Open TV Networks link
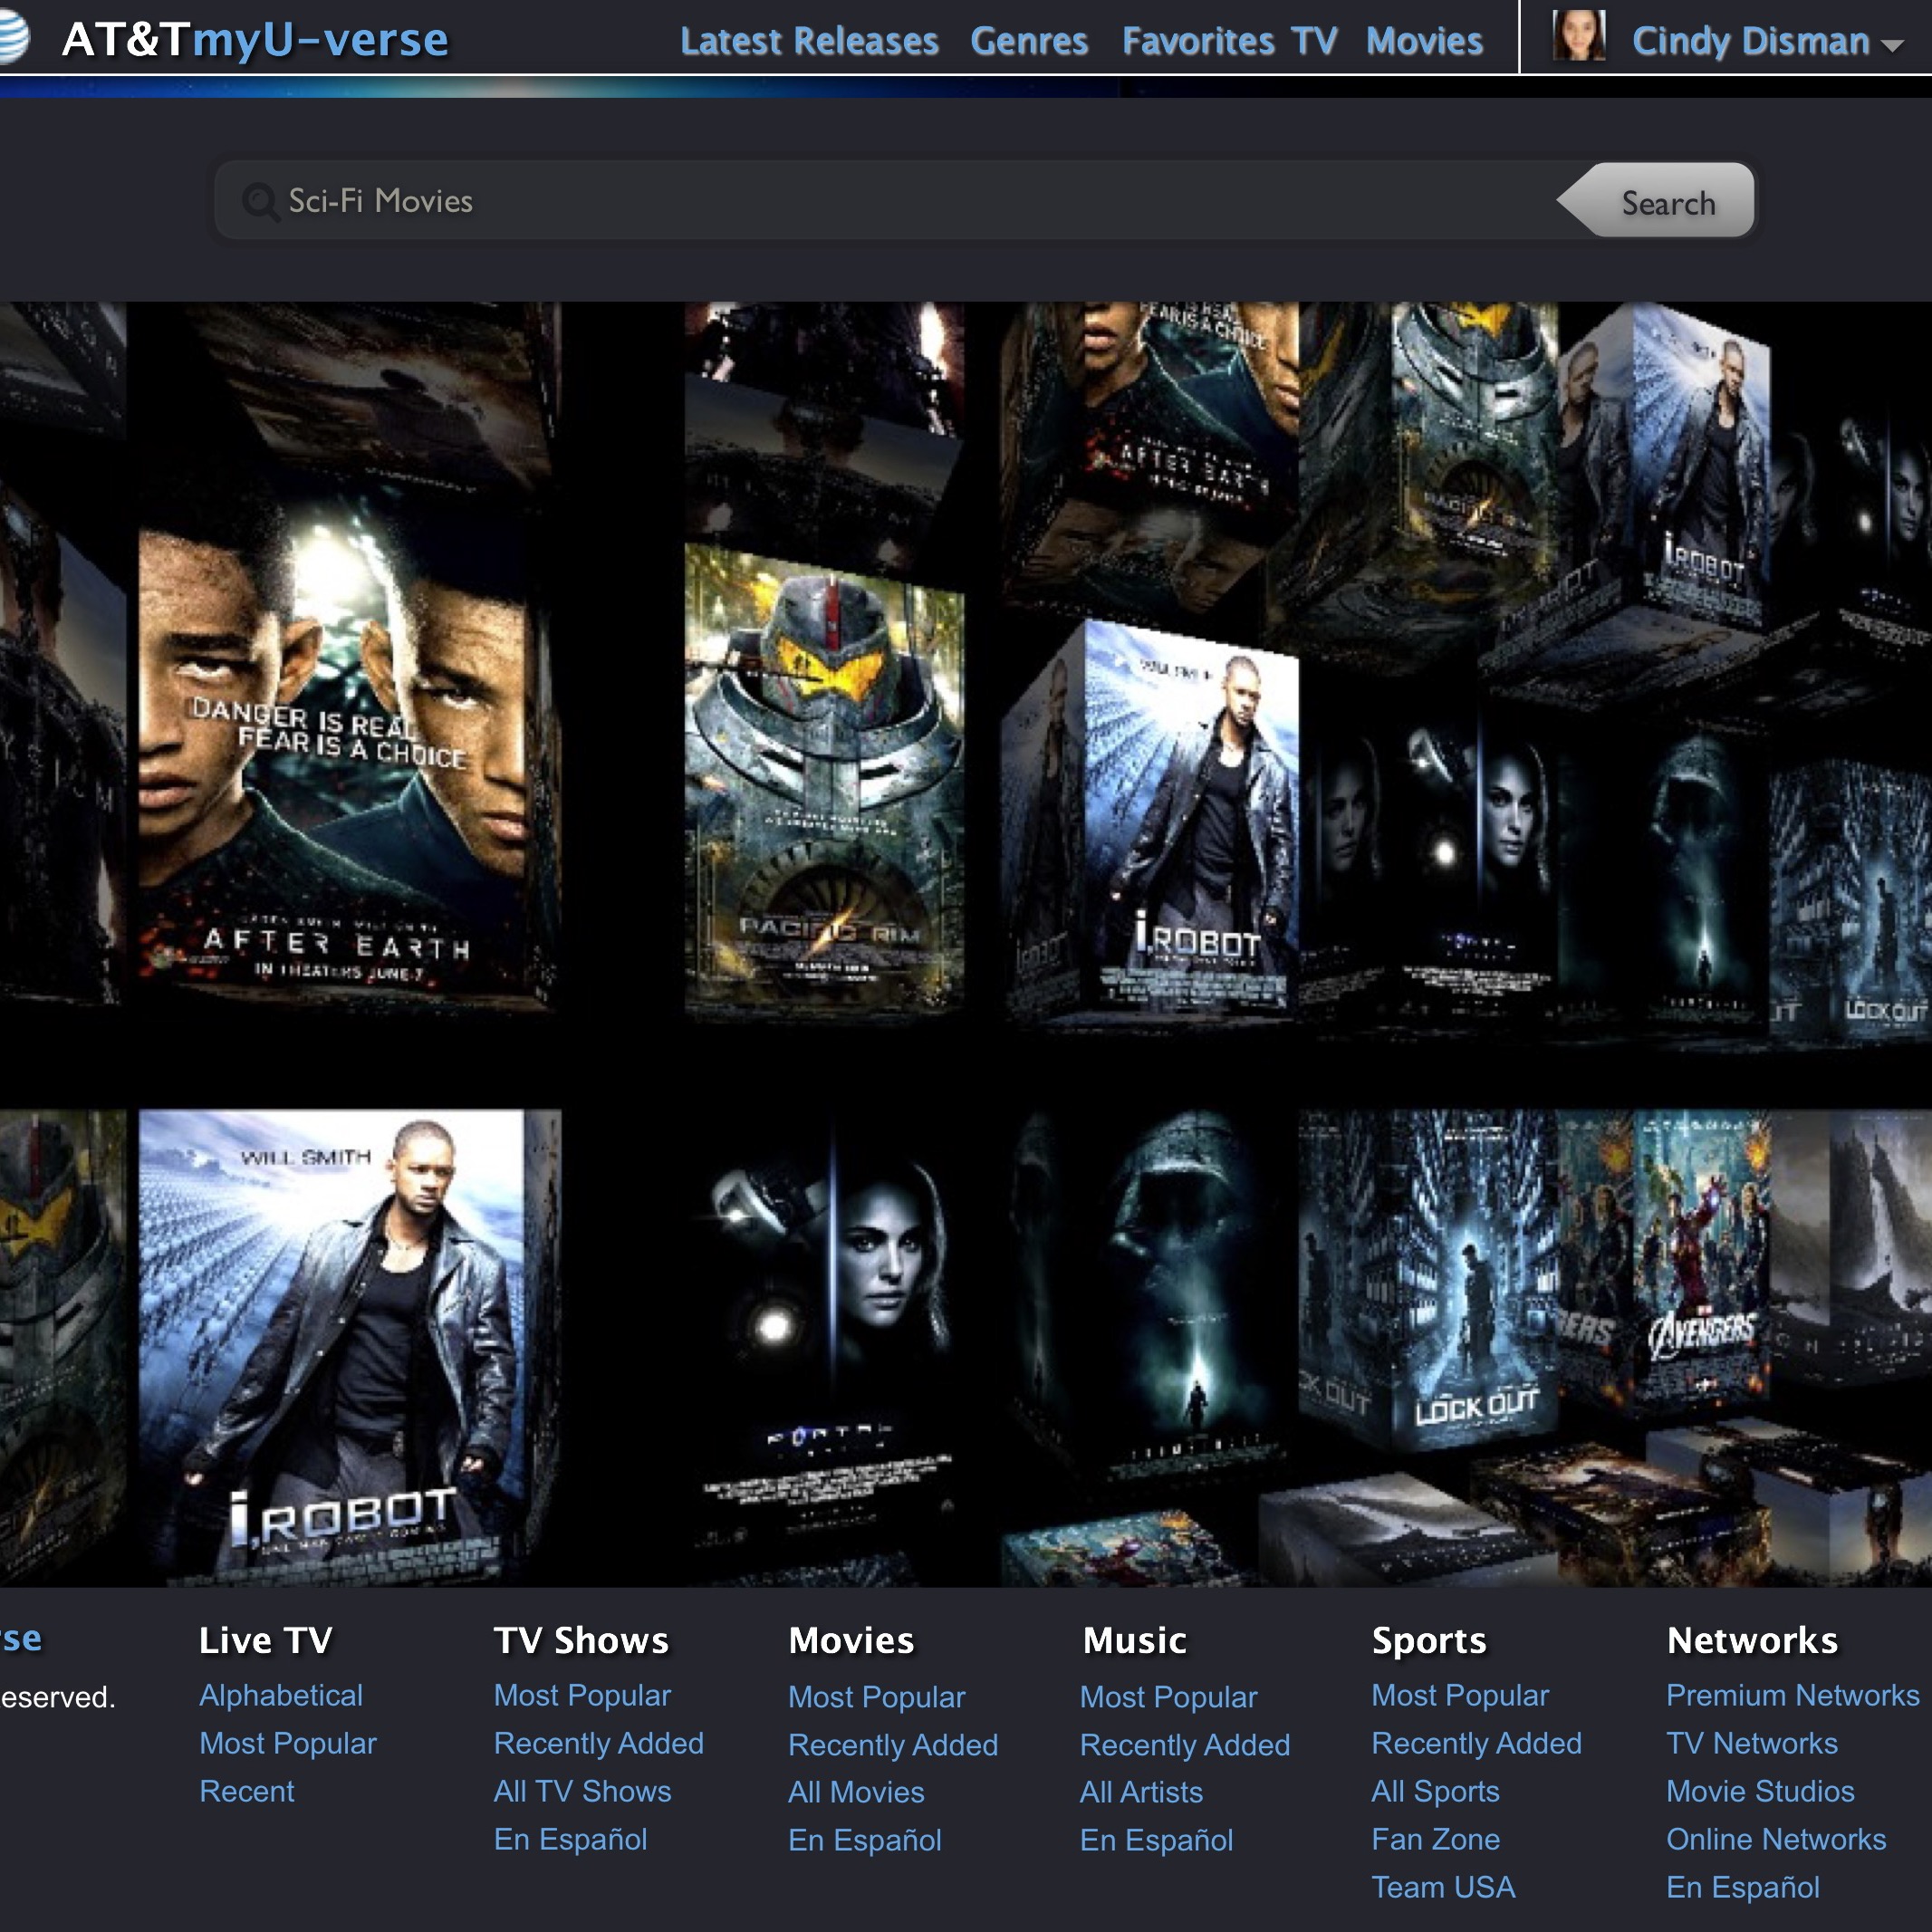The image size is (1932, 1932). point(1752,1743)
